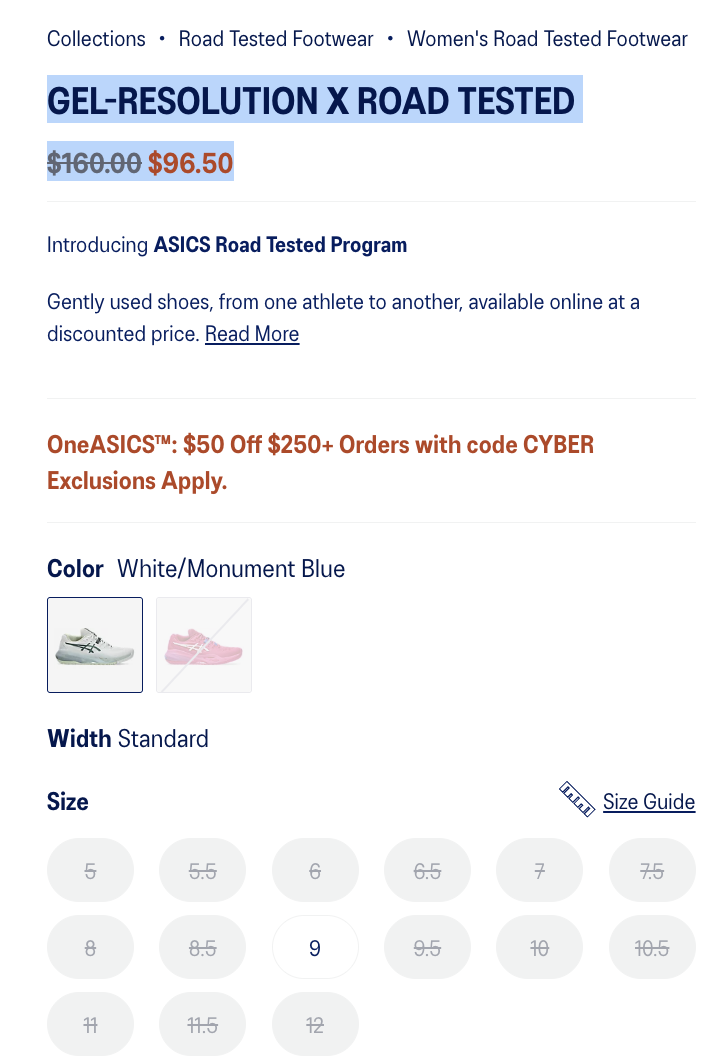The width and height of the screenshot is (724, 1060).
Task: Choose size 5.5 option
Action: (203, 871)
